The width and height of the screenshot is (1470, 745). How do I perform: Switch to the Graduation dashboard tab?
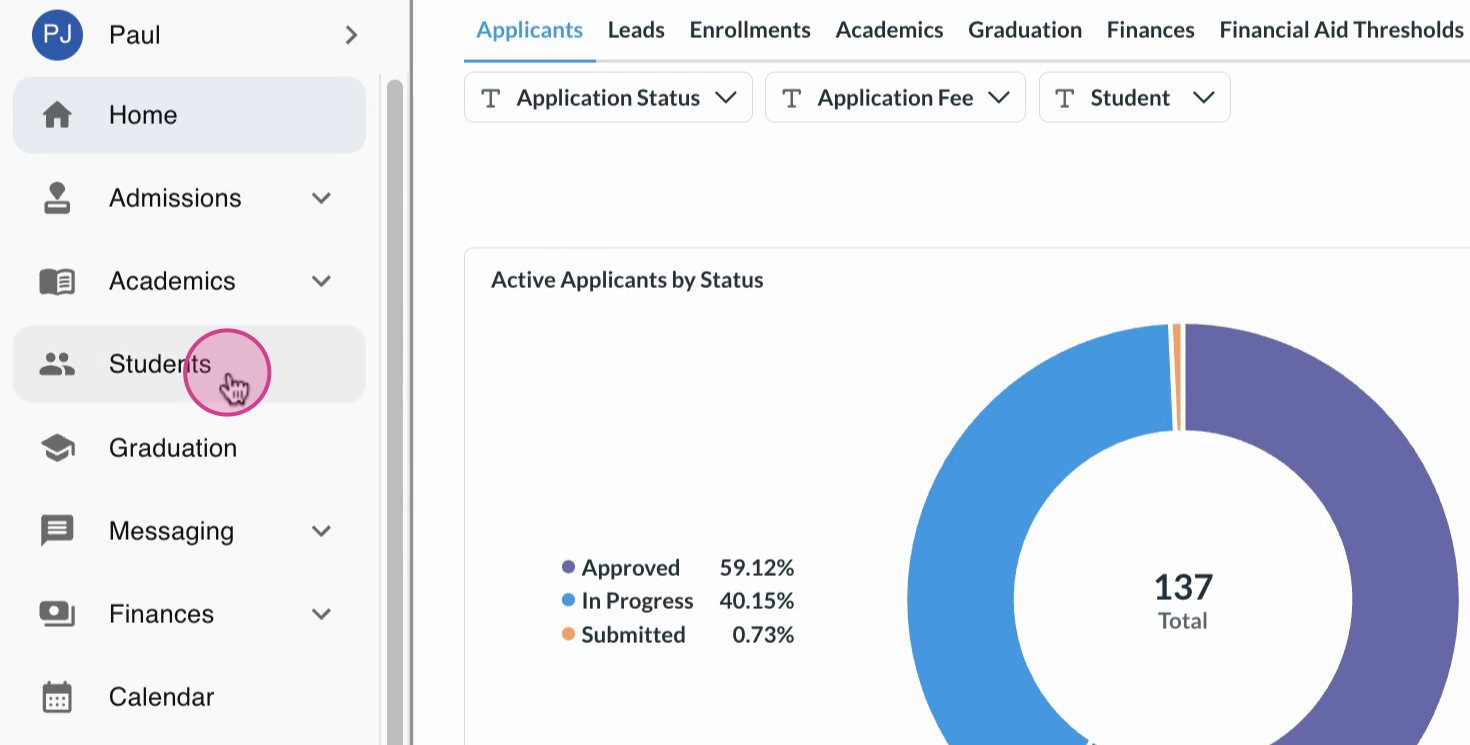[1025, 30]
